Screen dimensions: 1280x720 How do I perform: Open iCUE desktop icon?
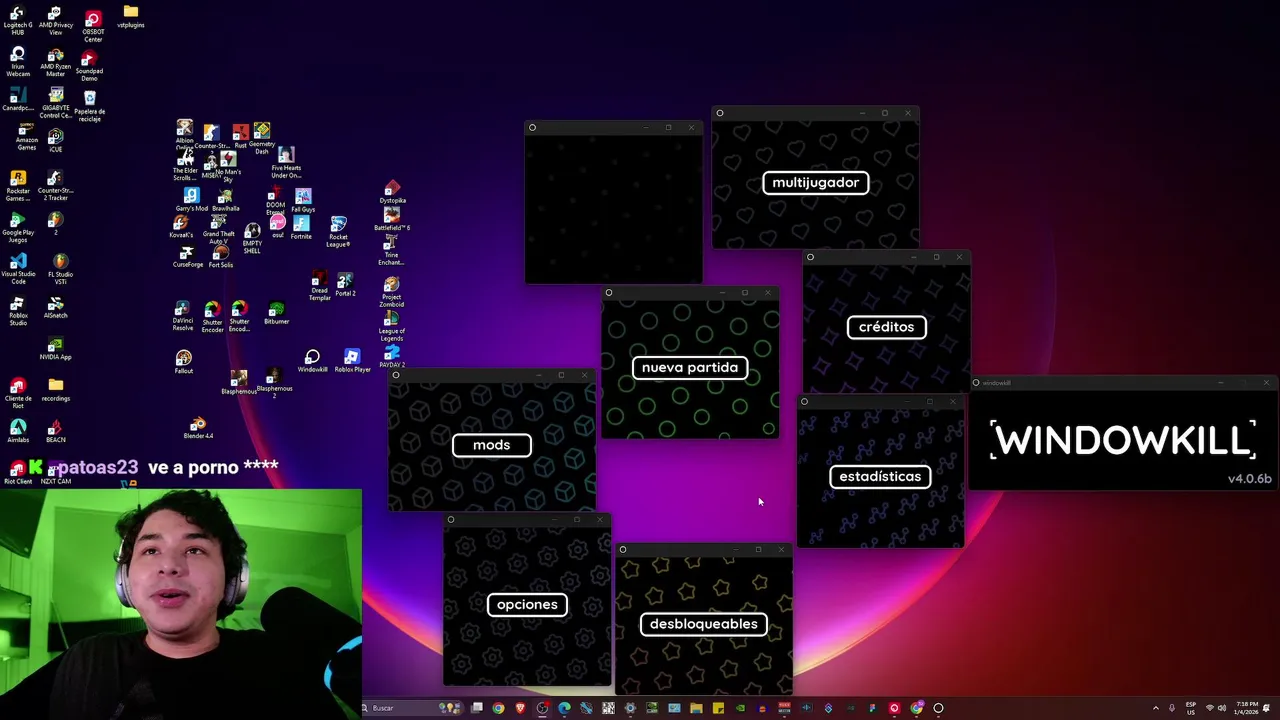(x=56, y=140)
